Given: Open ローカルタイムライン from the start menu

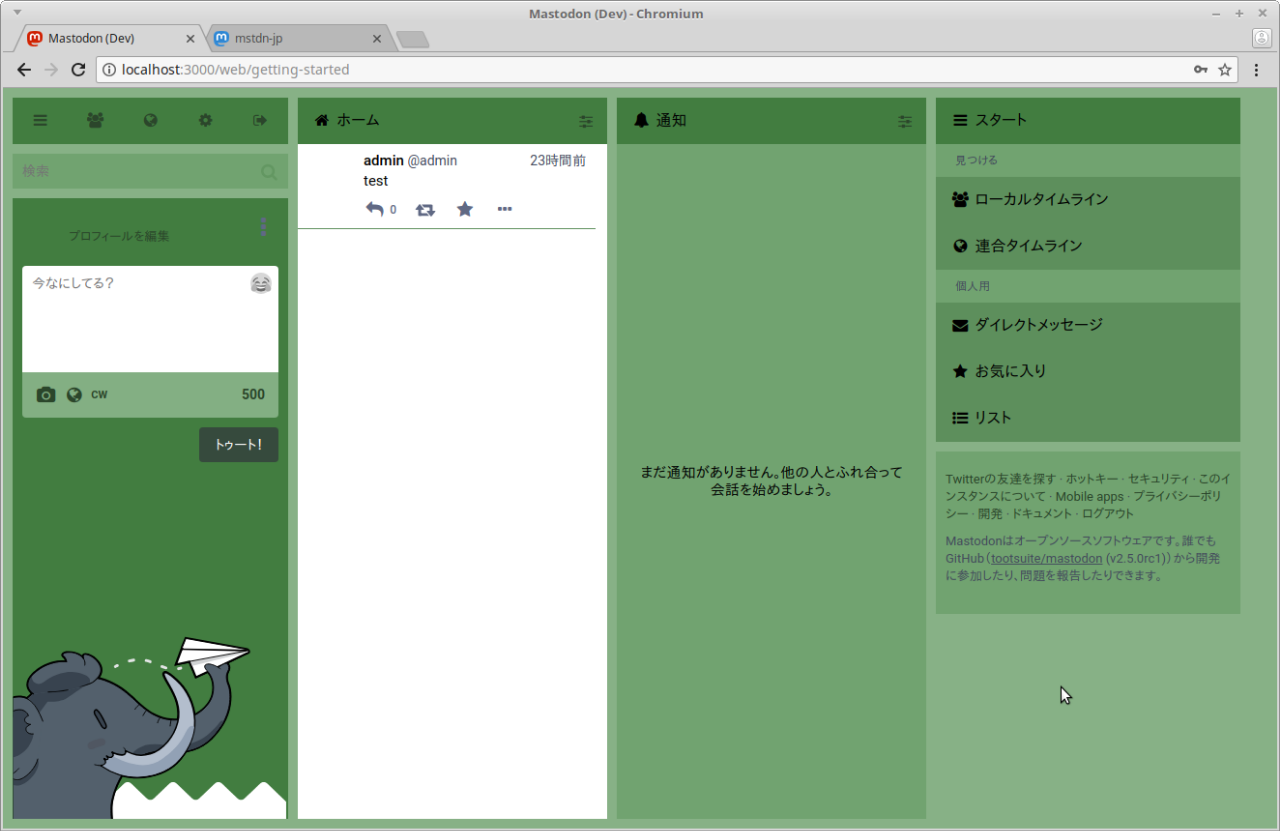Looking at the screenshot, I should [1041, 199].
